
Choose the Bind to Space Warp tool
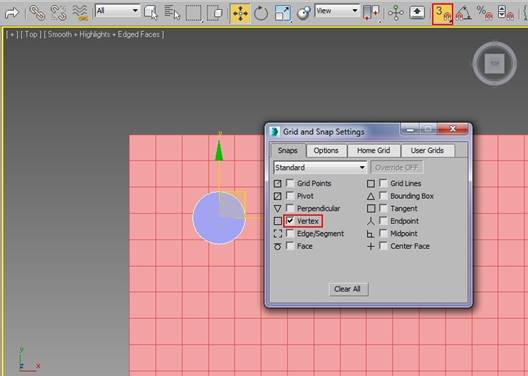[x=80, y=13]
